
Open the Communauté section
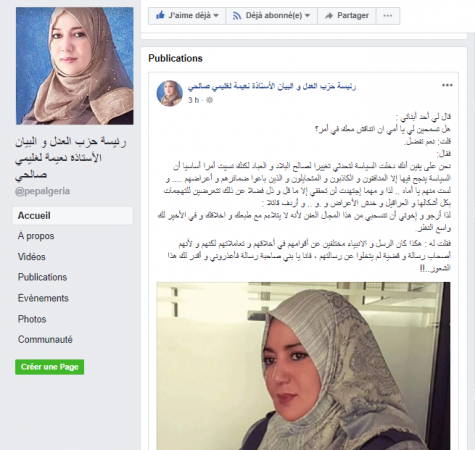45,340
